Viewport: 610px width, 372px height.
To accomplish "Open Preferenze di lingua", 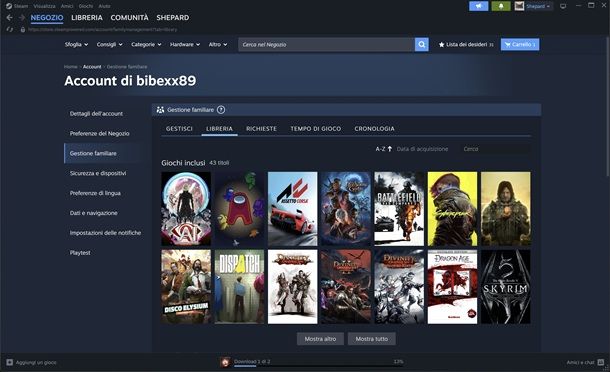I will (95, 193).
